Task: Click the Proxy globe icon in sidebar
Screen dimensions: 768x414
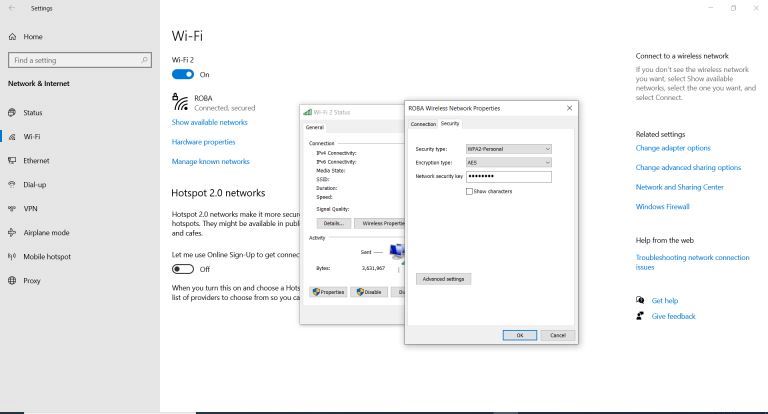Action: click(x=12, y=281)
